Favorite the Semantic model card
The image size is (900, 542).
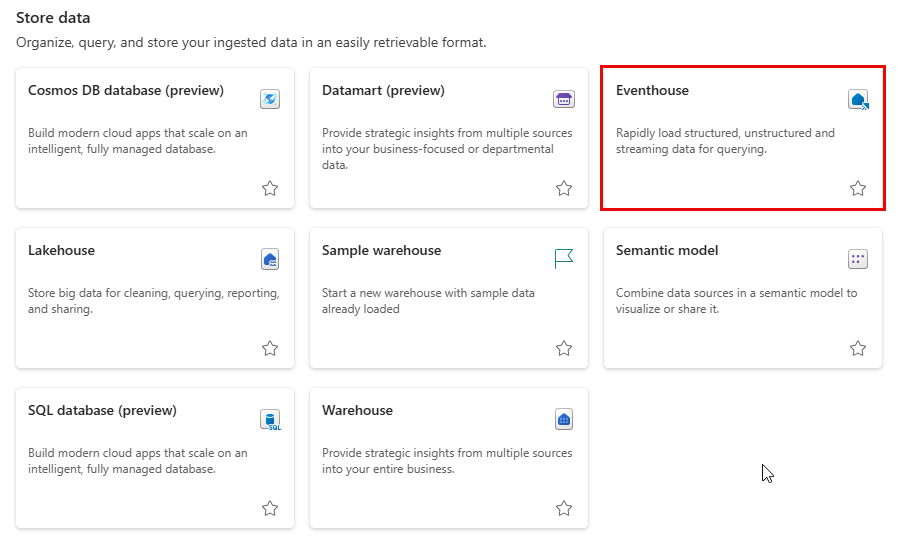click(858, 348)
